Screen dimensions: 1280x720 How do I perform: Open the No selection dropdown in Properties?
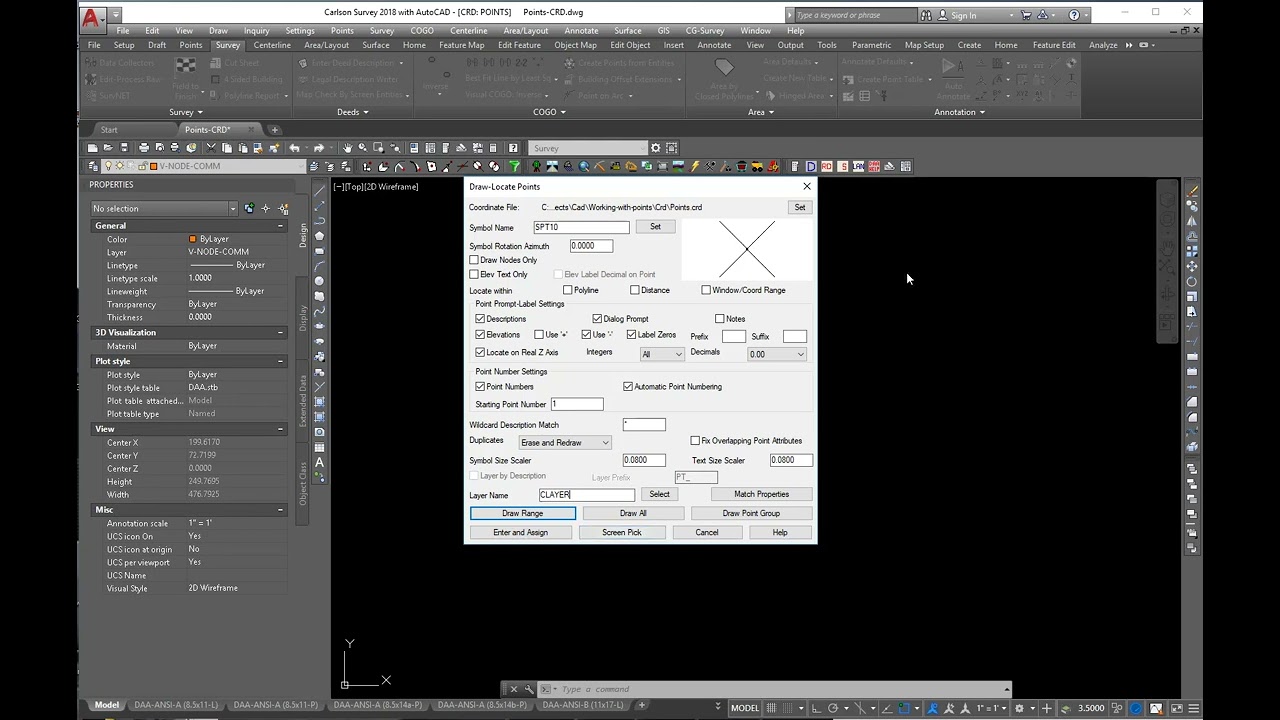(164, 208)
